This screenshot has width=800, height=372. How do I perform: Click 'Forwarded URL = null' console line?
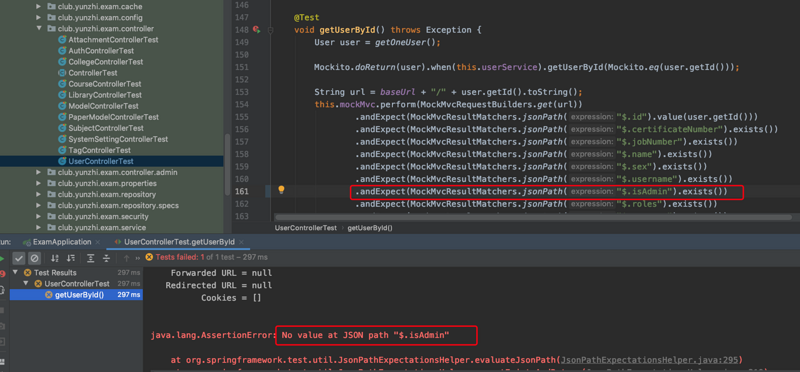coord(221,273)
